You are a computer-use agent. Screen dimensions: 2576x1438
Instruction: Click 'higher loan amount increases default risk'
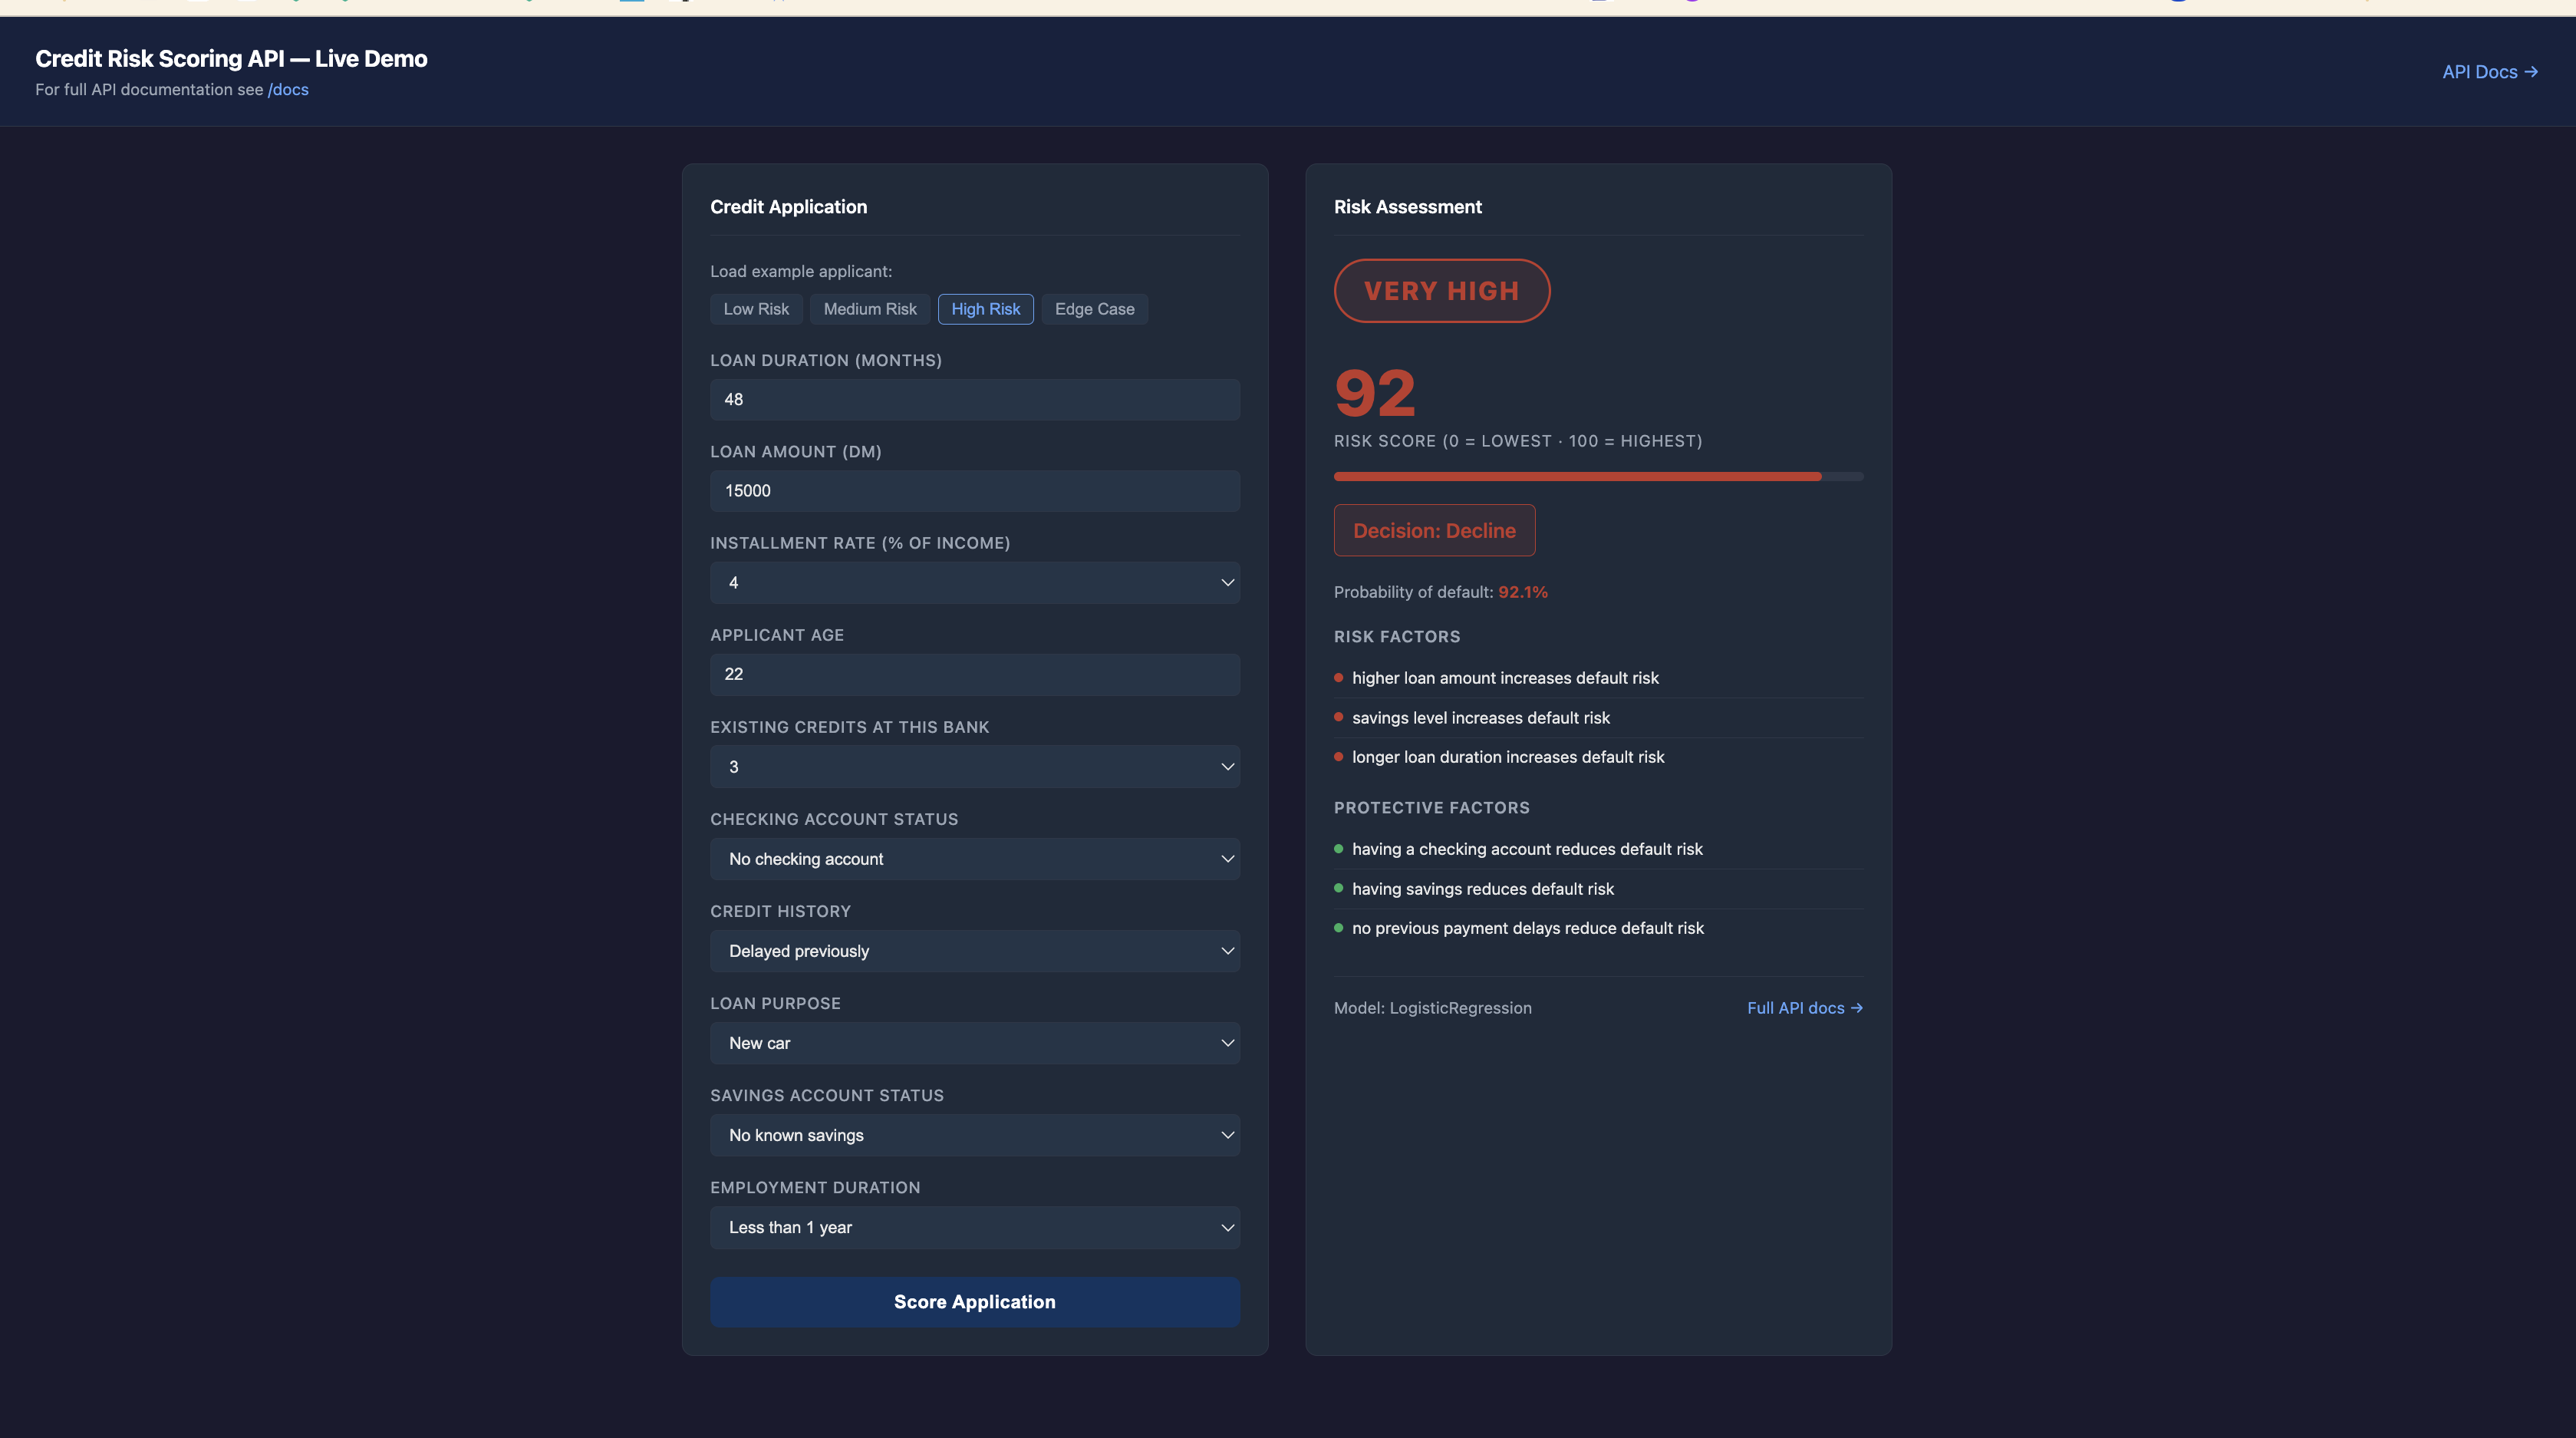tap(1505, 678)
